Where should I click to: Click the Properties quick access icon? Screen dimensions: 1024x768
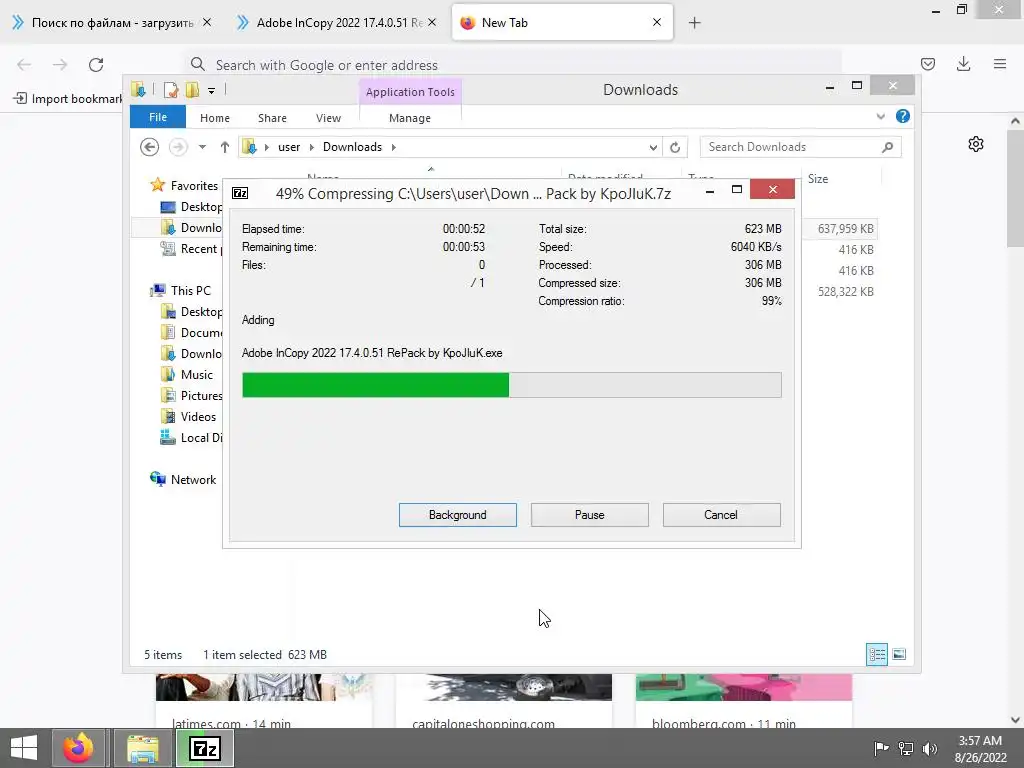(x=171, y=90)
